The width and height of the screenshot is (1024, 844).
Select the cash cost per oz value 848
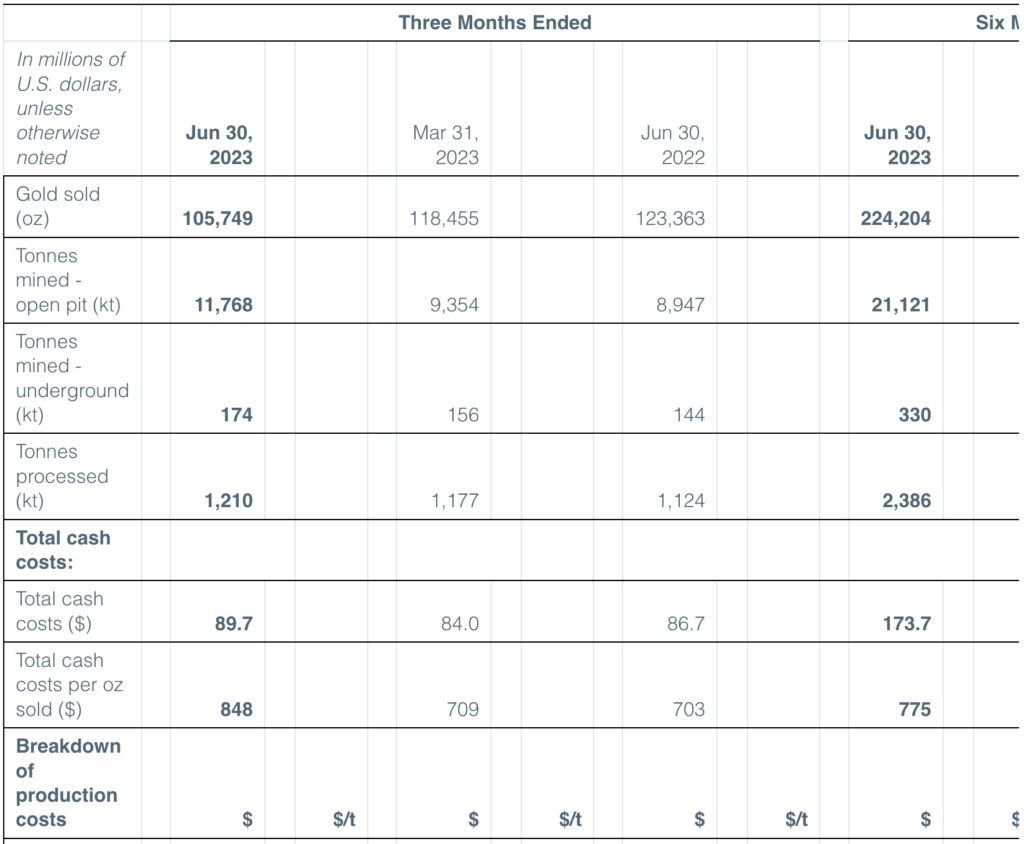pyautogui.click(x=236, y=710)
